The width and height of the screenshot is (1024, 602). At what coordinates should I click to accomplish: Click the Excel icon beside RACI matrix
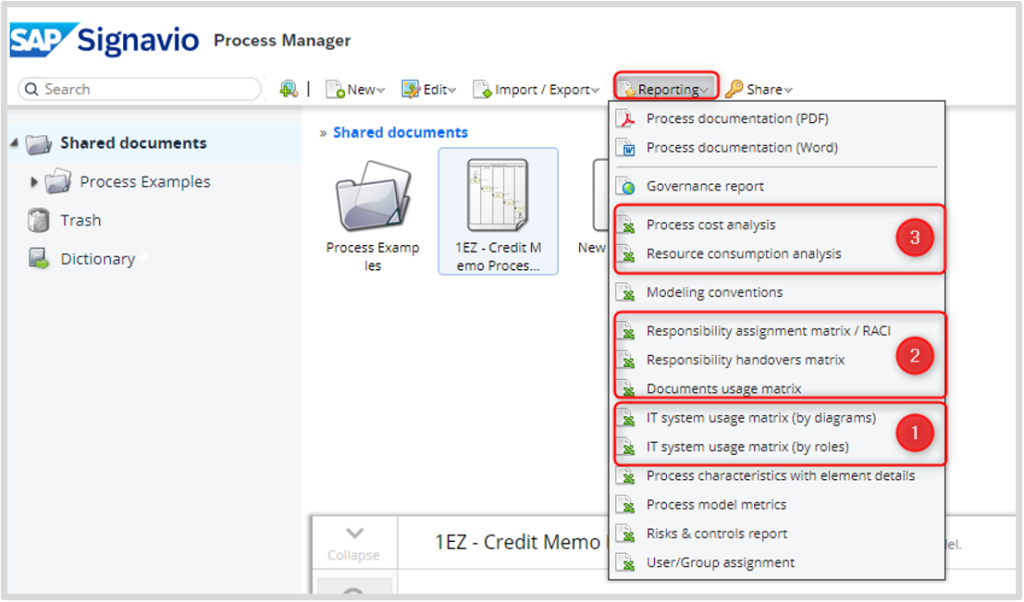(626, 331)
